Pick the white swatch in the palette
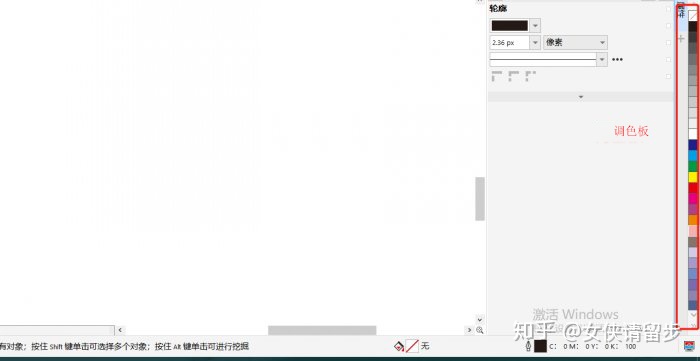The width and height of the screenshot is (700, 361). [693, 134]
